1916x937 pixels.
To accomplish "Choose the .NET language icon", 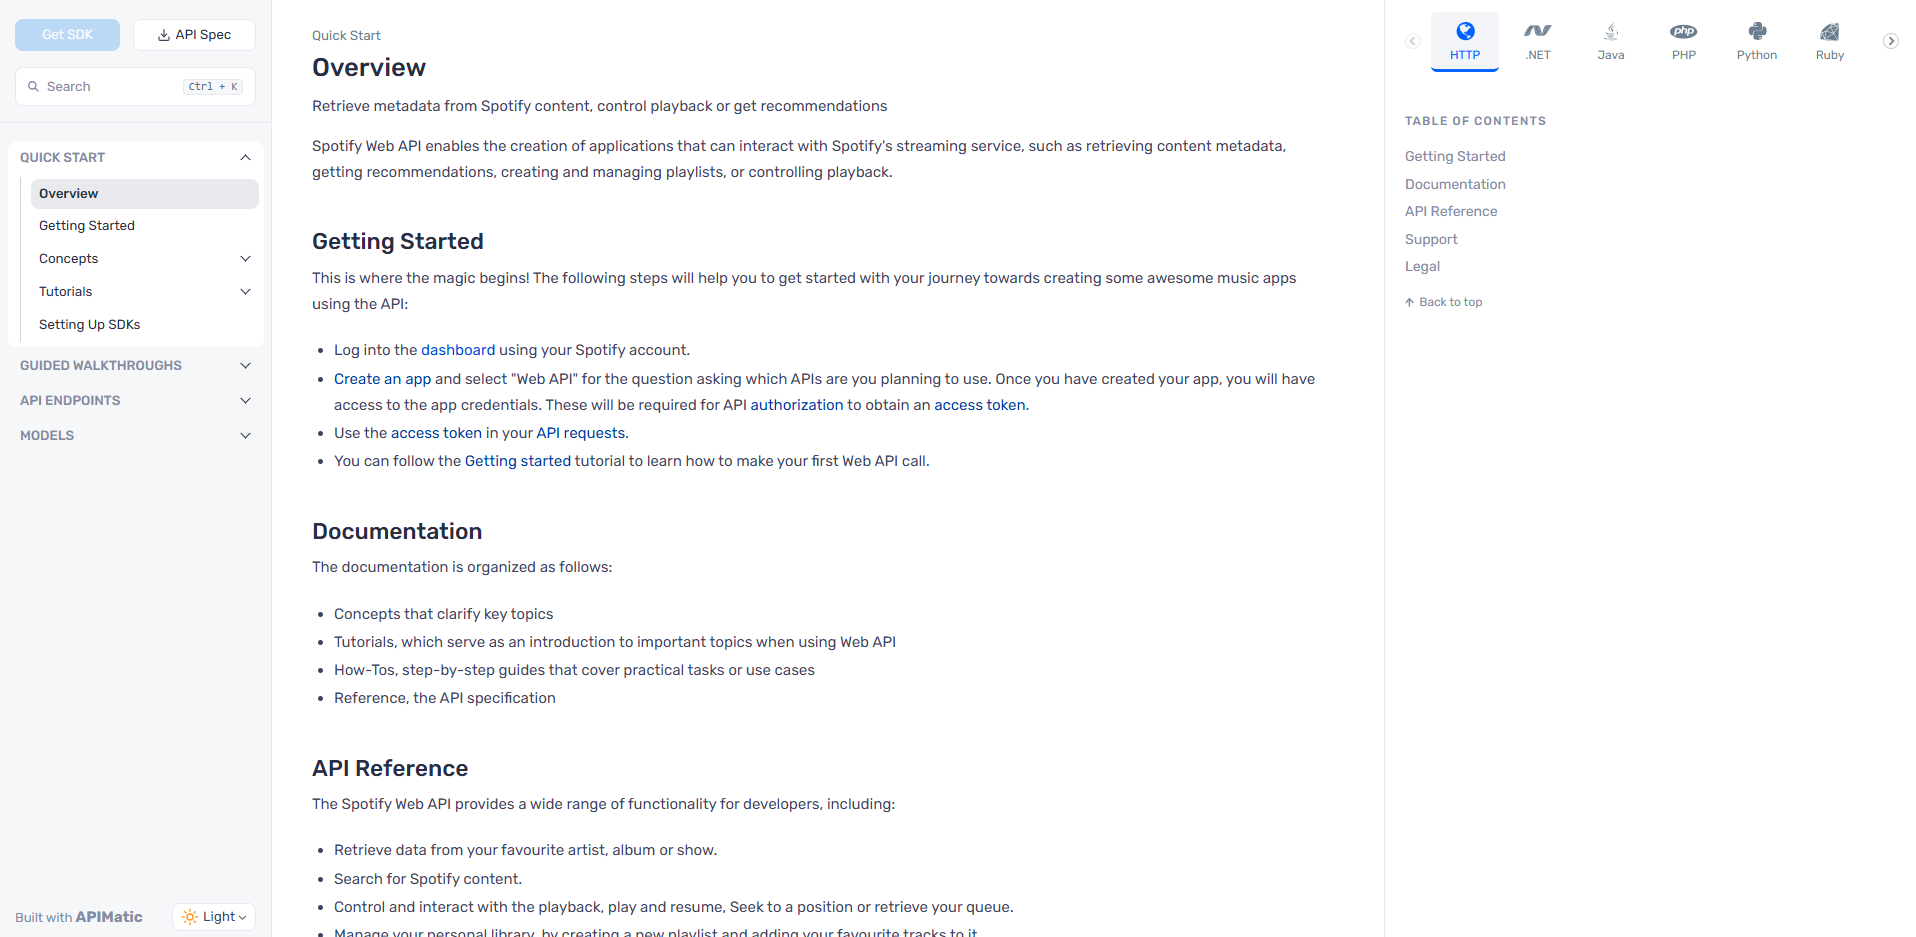I will tap(1538, 32).
